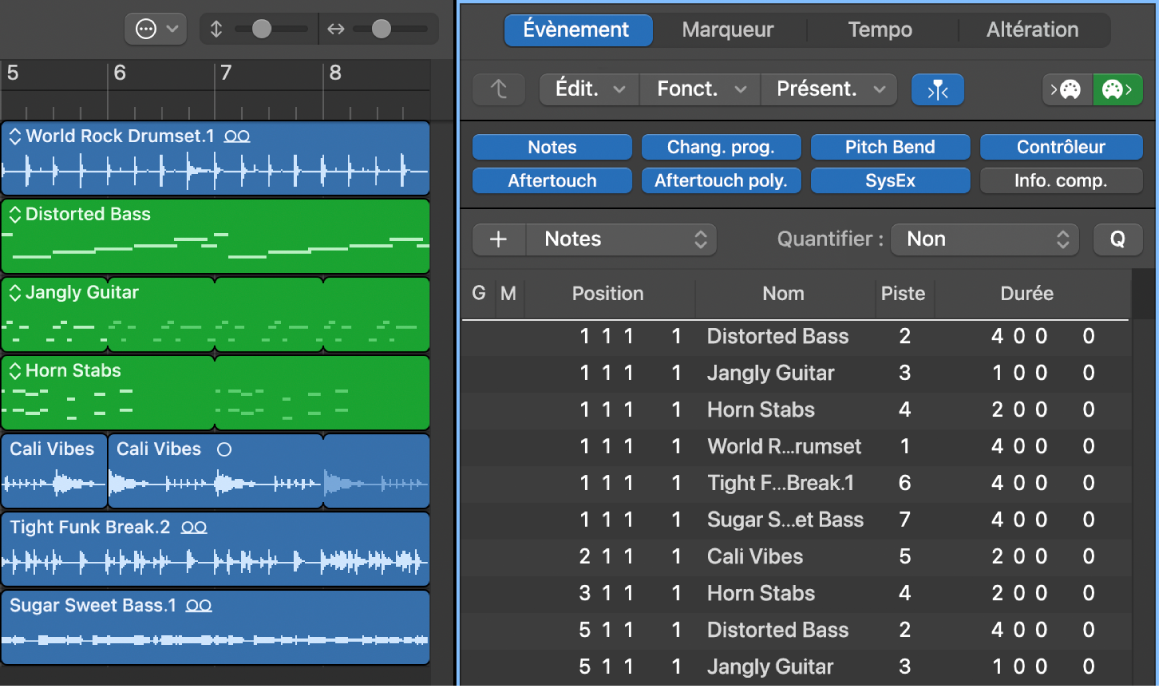Enable the Info. comp. filter
The image size is (1160, 686).
pyautogui.click(x=1061, y=181)
